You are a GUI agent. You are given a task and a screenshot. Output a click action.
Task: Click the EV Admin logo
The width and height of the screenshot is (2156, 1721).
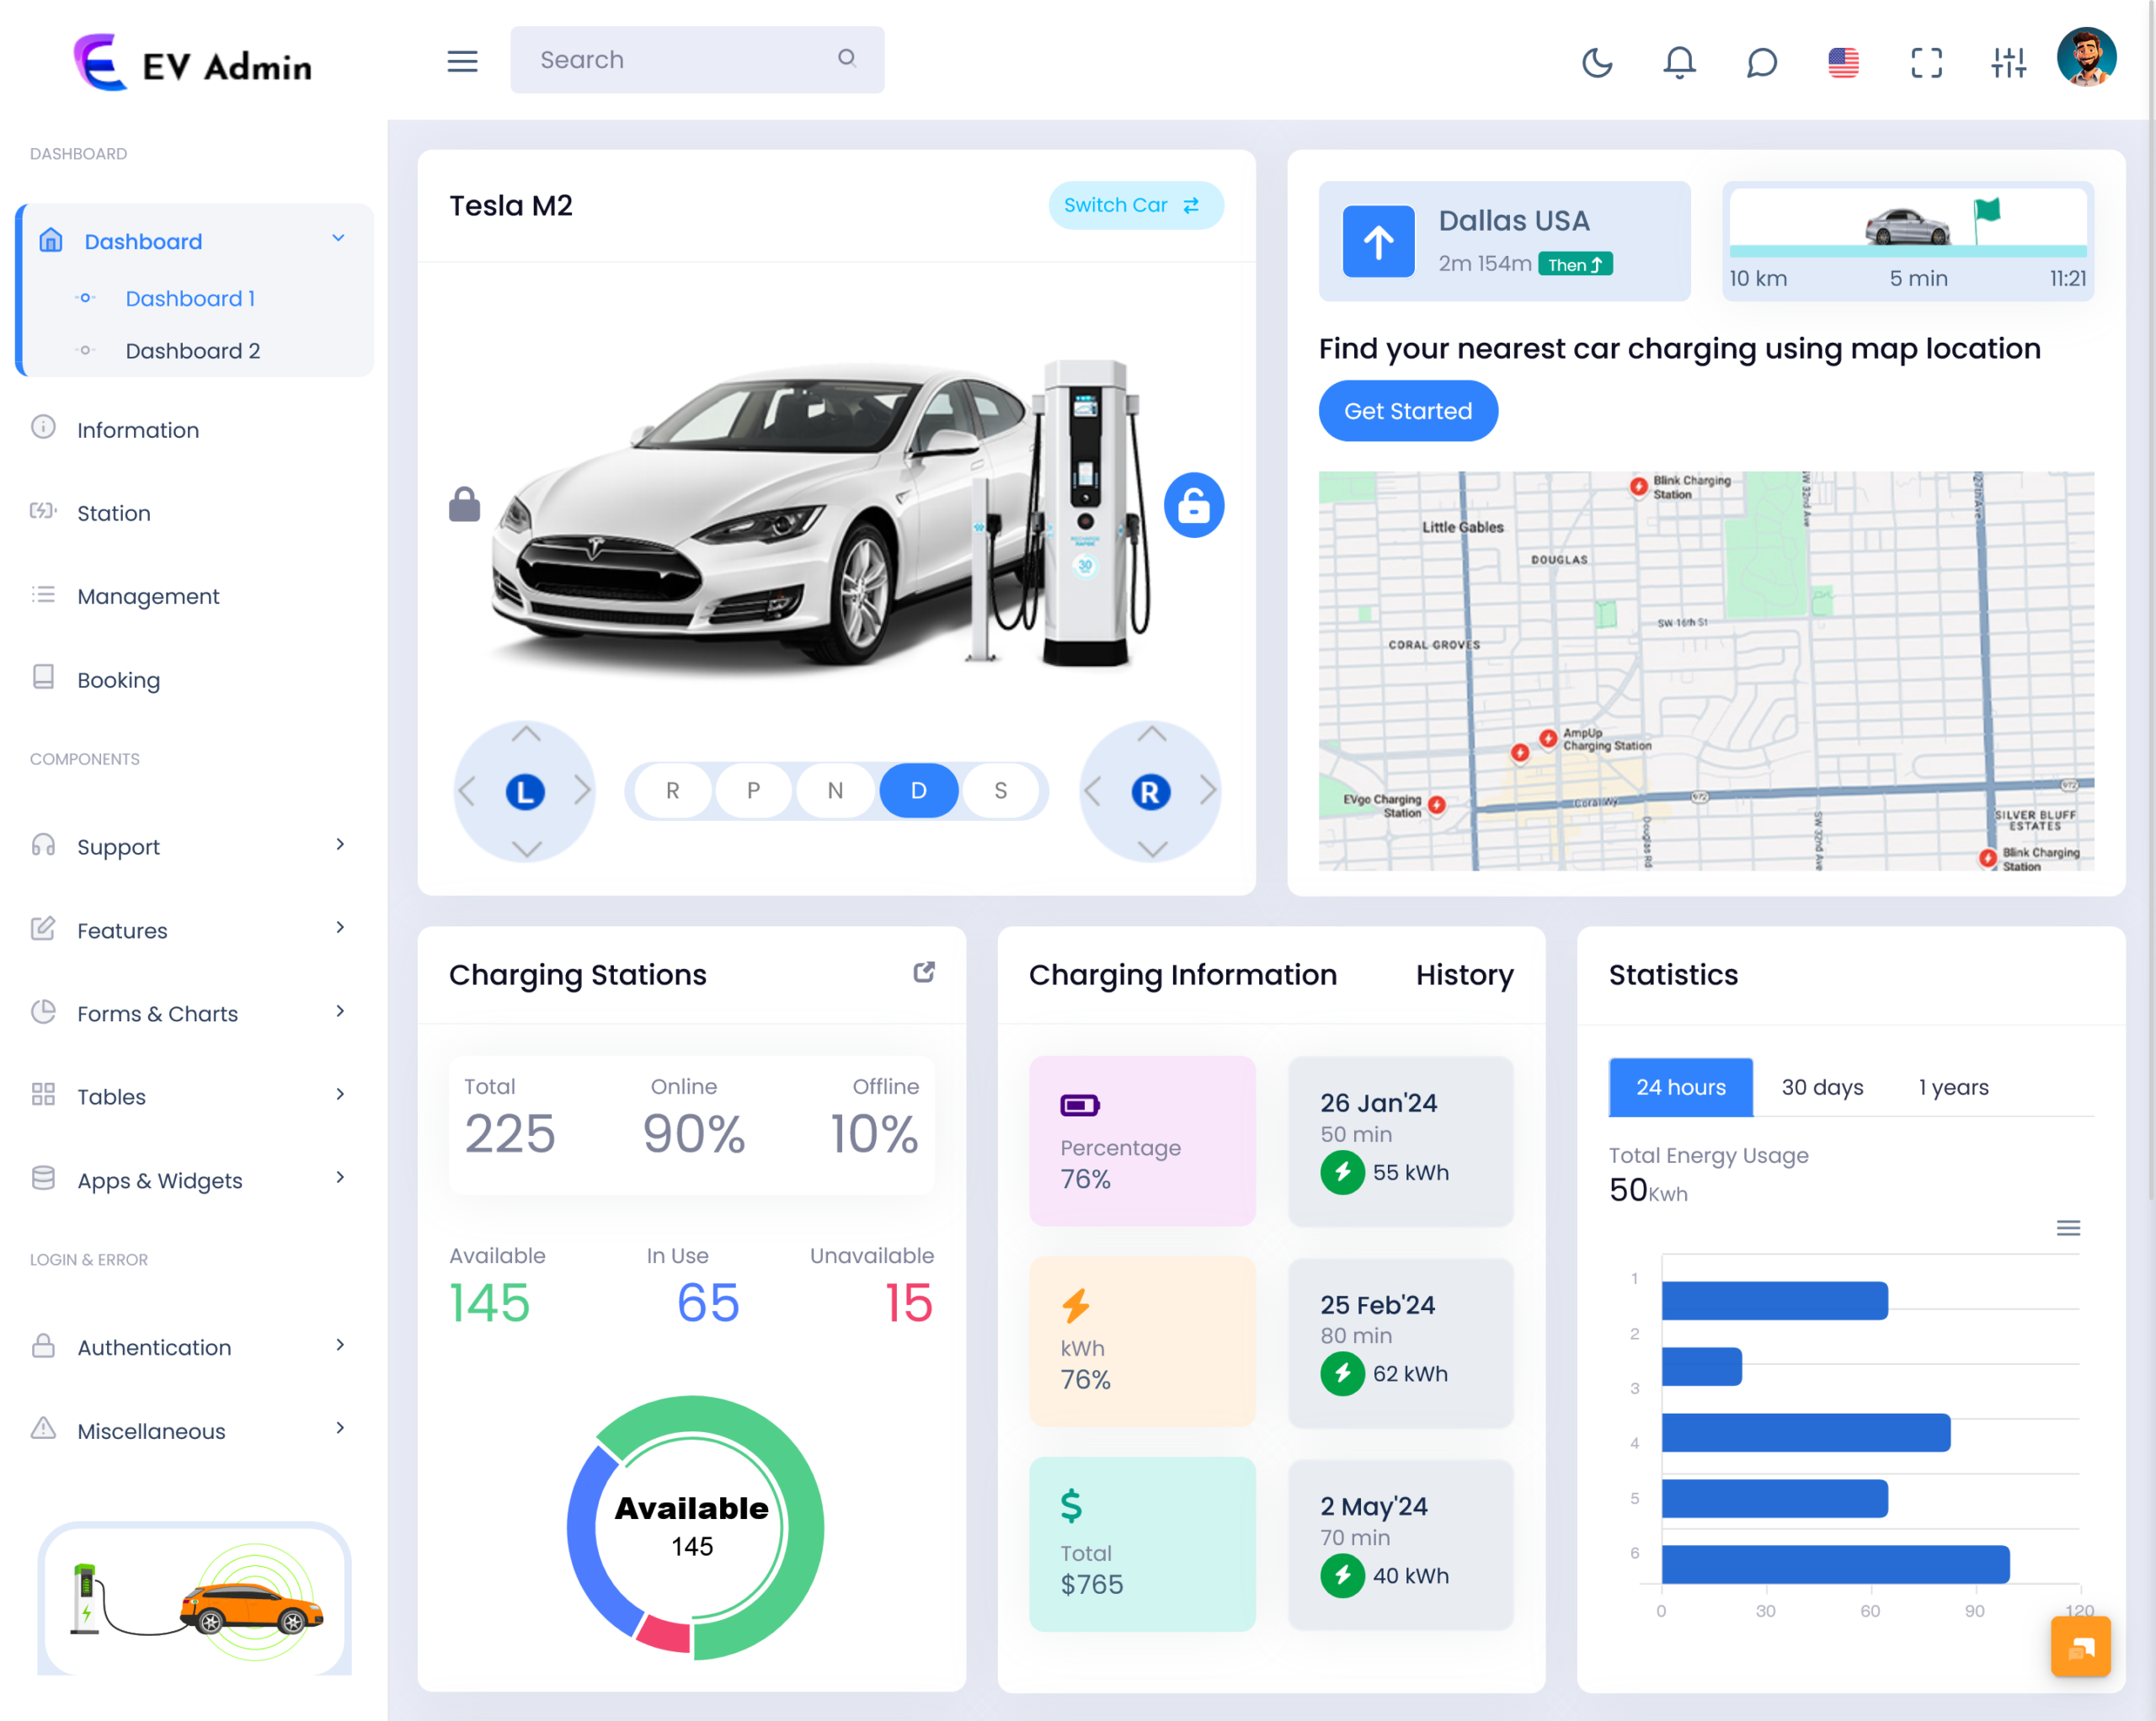pyautogui.click(x=192, y=63)
